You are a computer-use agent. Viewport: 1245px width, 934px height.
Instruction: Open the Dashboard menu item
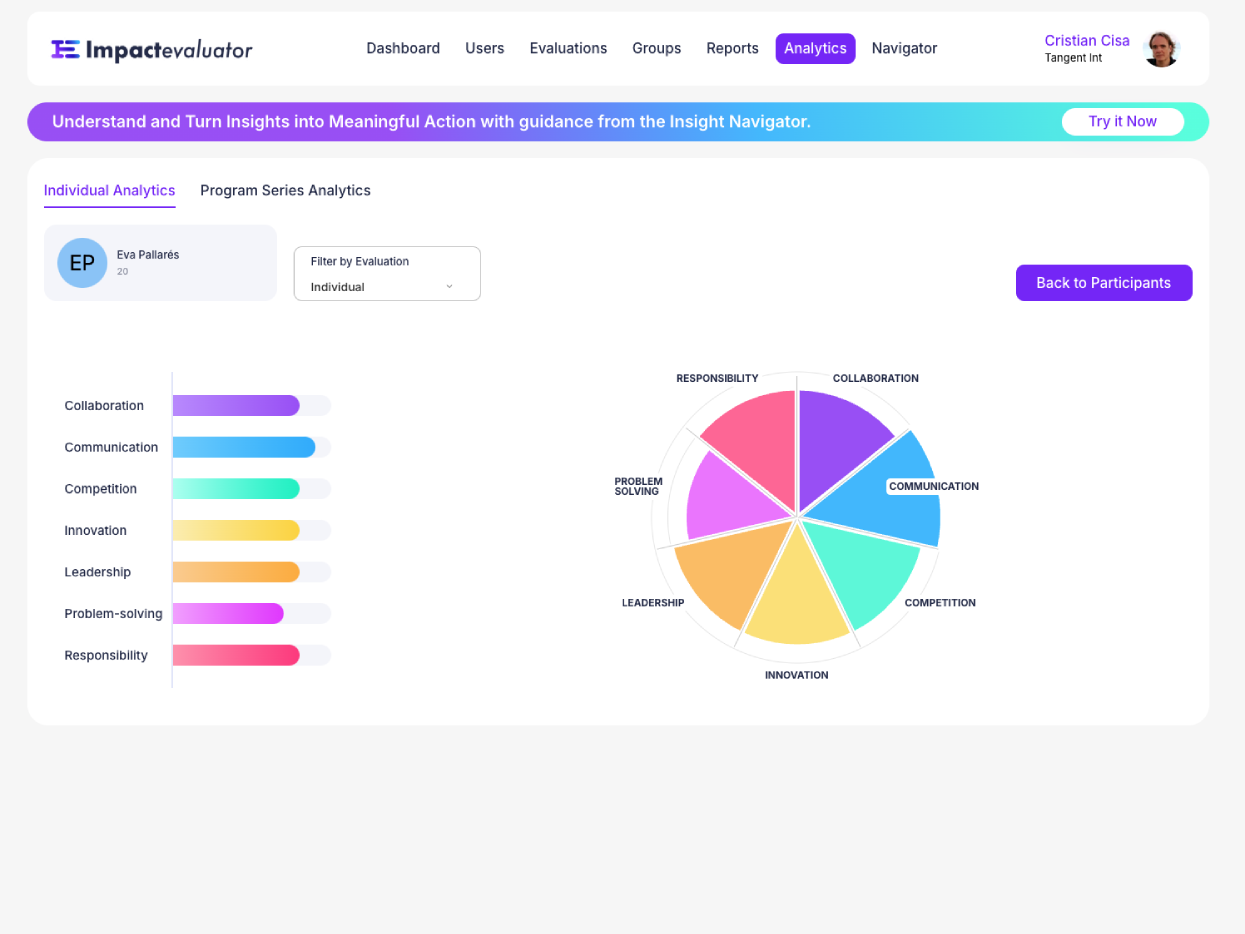pos(403,48)
